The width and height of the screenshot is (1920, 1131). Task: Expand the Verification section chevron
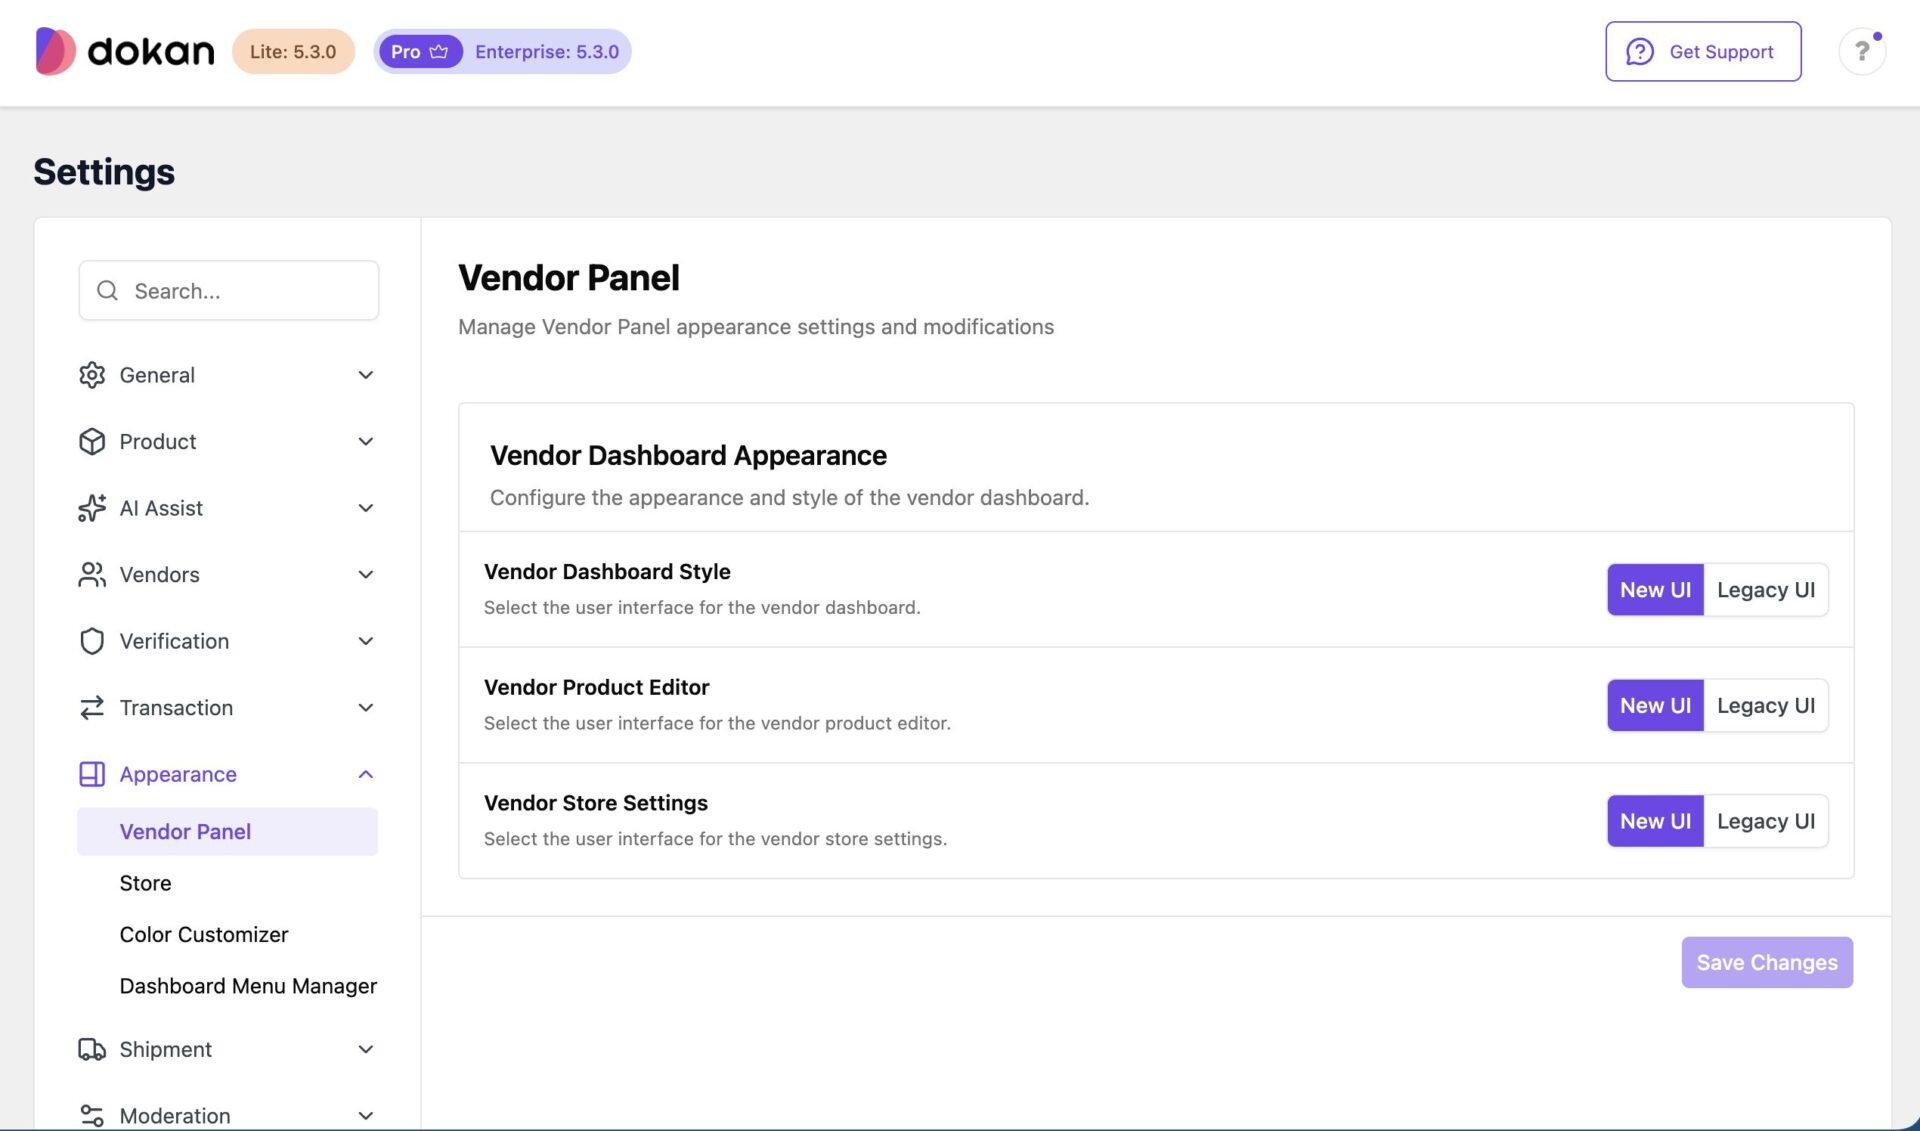click(366, 641)
